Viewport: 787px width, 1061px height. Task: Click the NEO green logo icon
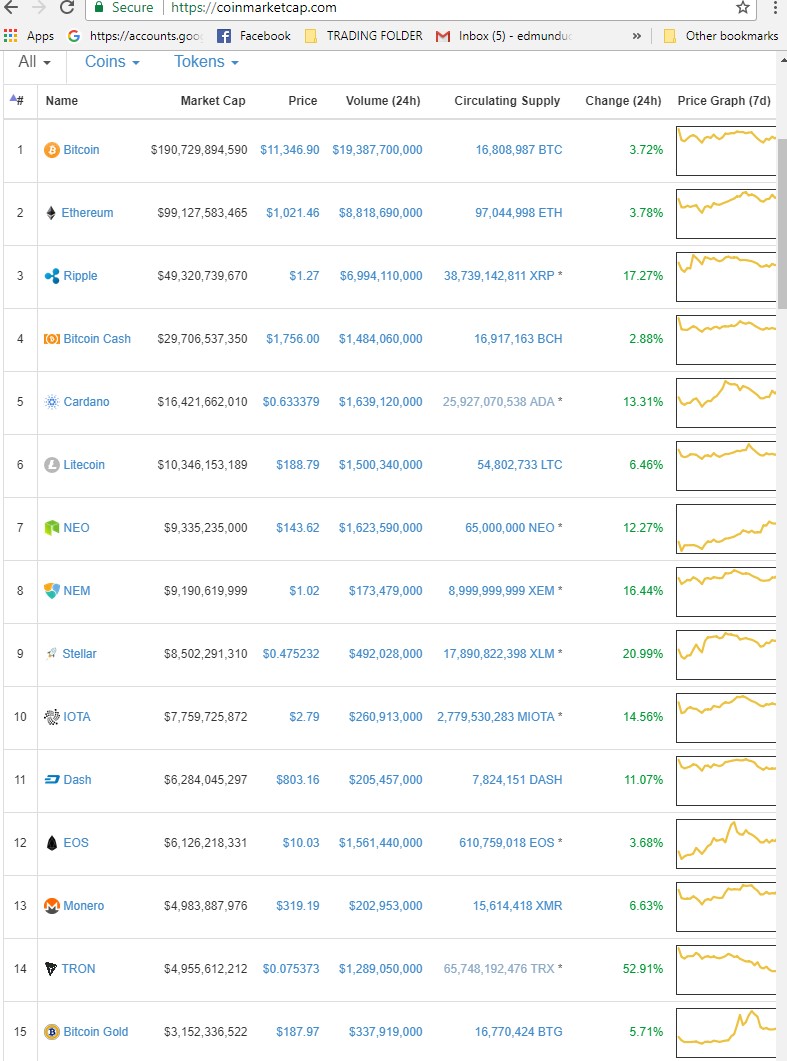51,528
